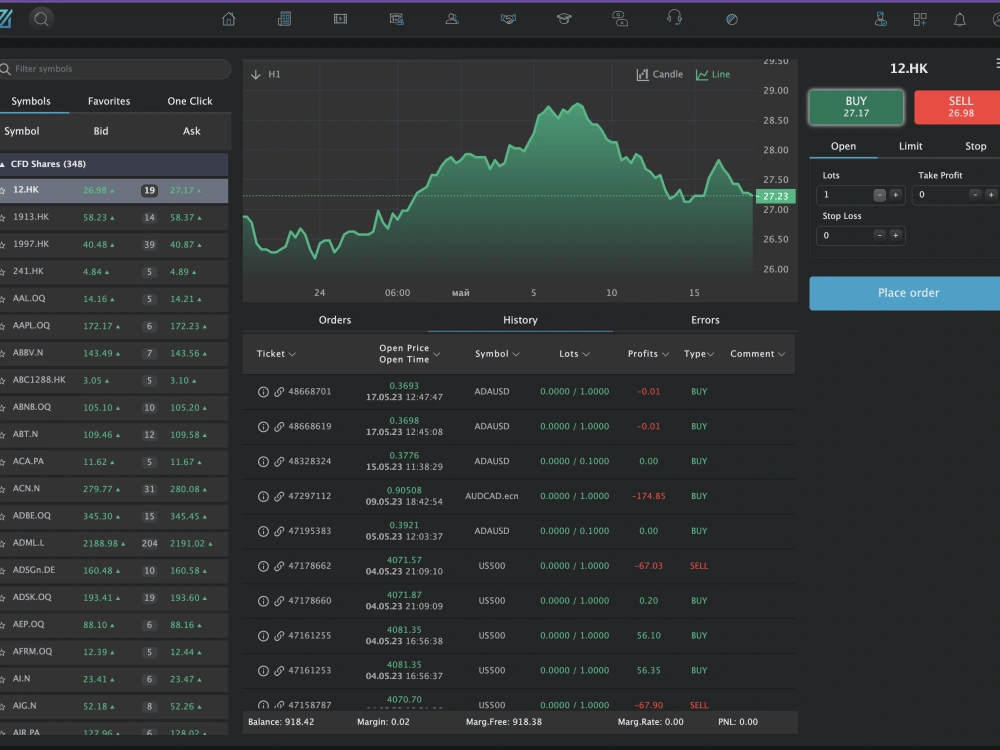Open the Profits column dropdown
Screen dimensions: 1000x750
click(x=665, y=354)
